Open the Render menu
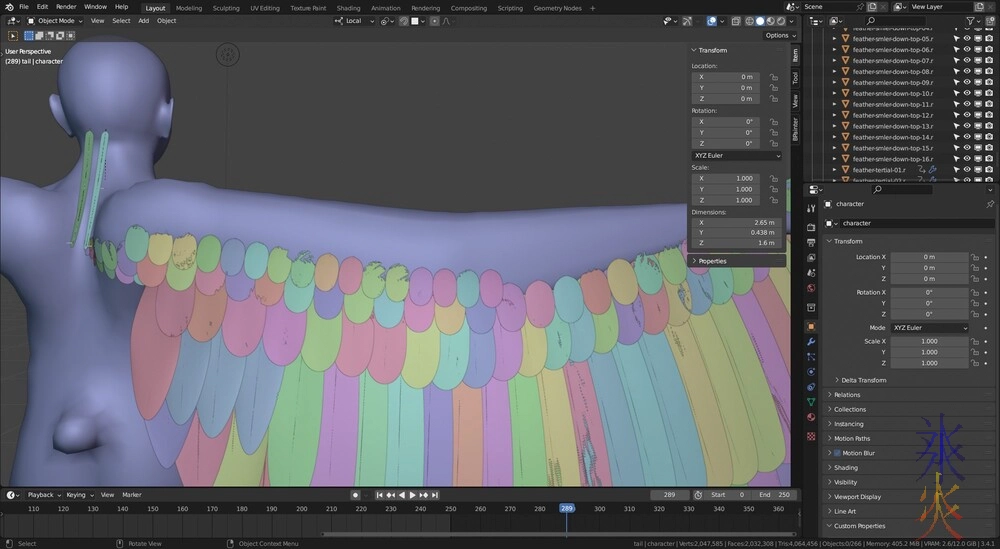Screen dimensions: 1000x549 66,7
